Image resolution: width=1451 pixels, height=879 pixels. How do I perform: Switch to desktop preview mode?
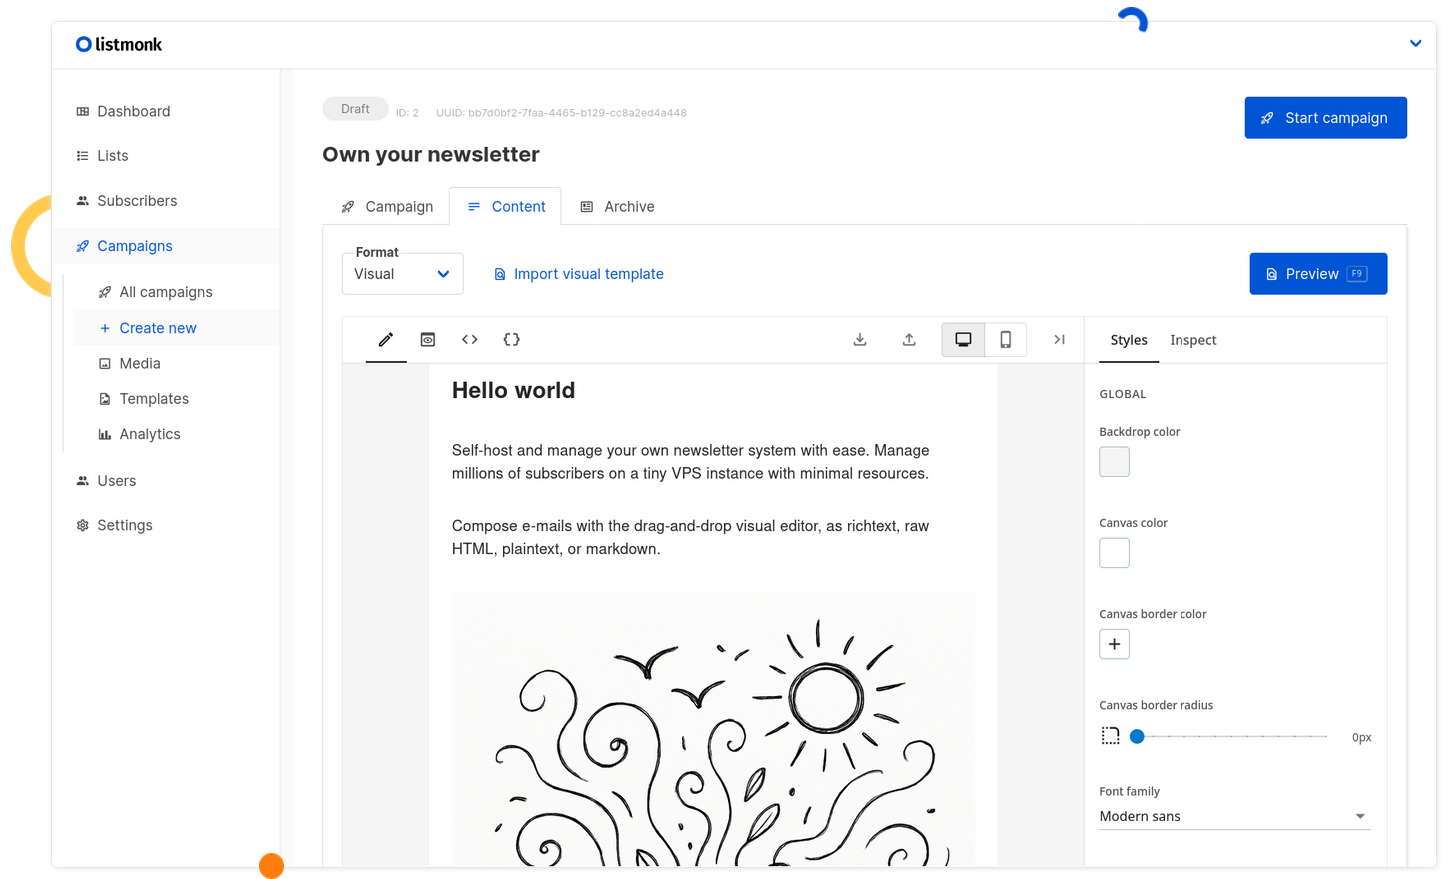(x=963, y=340)
